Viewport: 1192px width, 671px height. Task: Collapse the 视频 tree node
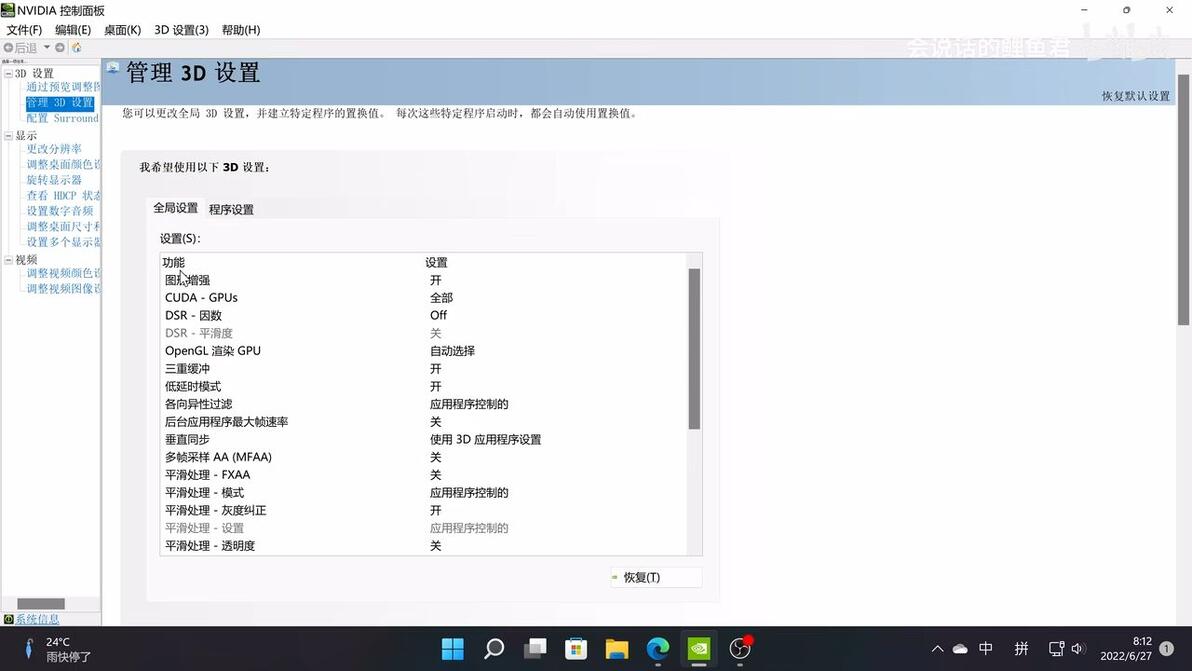click(8, 260)
